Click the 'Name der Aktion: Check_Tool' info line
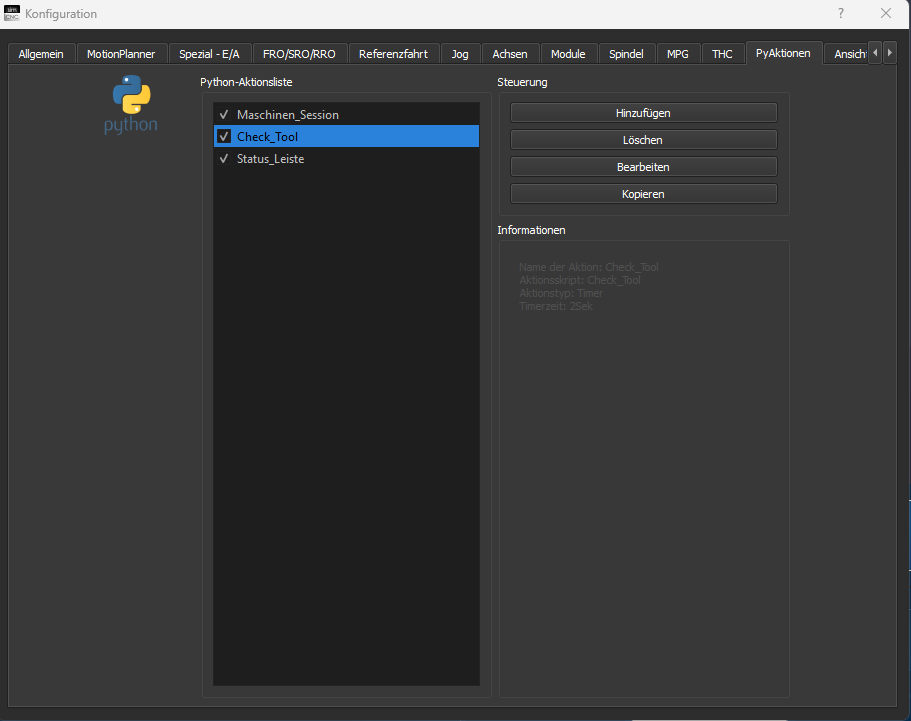This screenshot has width=911, height=721. click(x=589, y=267)
